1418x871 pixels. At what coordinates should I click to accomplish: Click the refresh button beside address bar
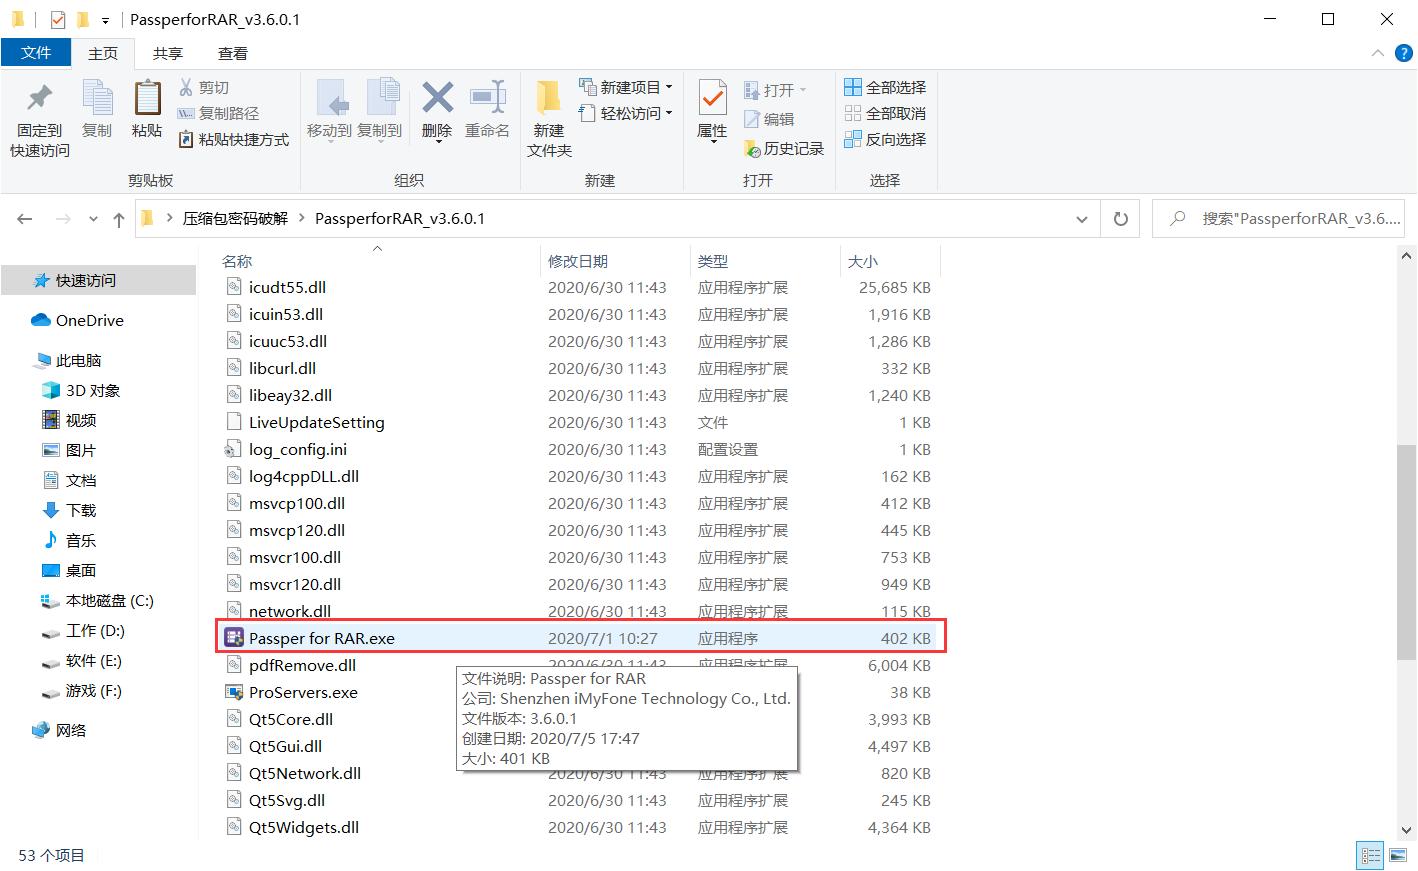1121,219
